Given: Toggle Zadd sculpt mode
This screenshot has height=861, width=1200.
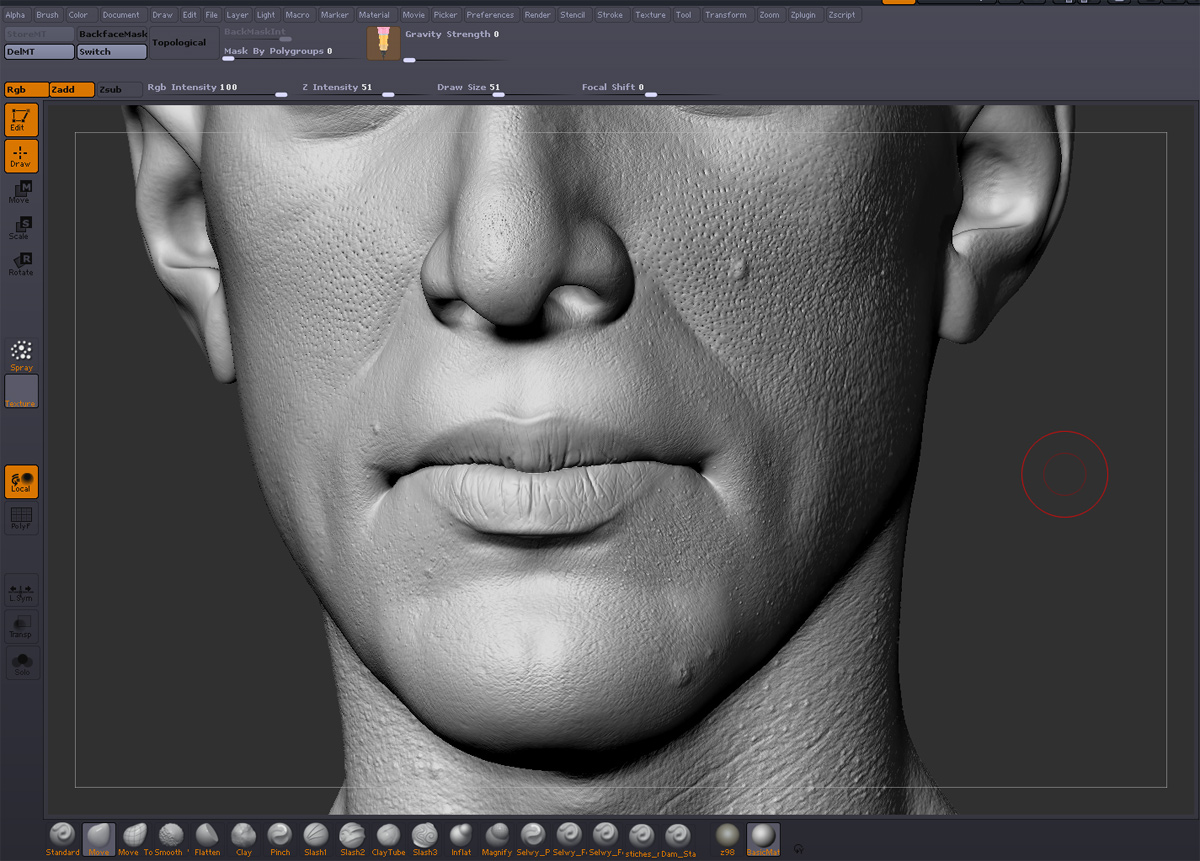Looking at the screenshot, I should 72,90.
